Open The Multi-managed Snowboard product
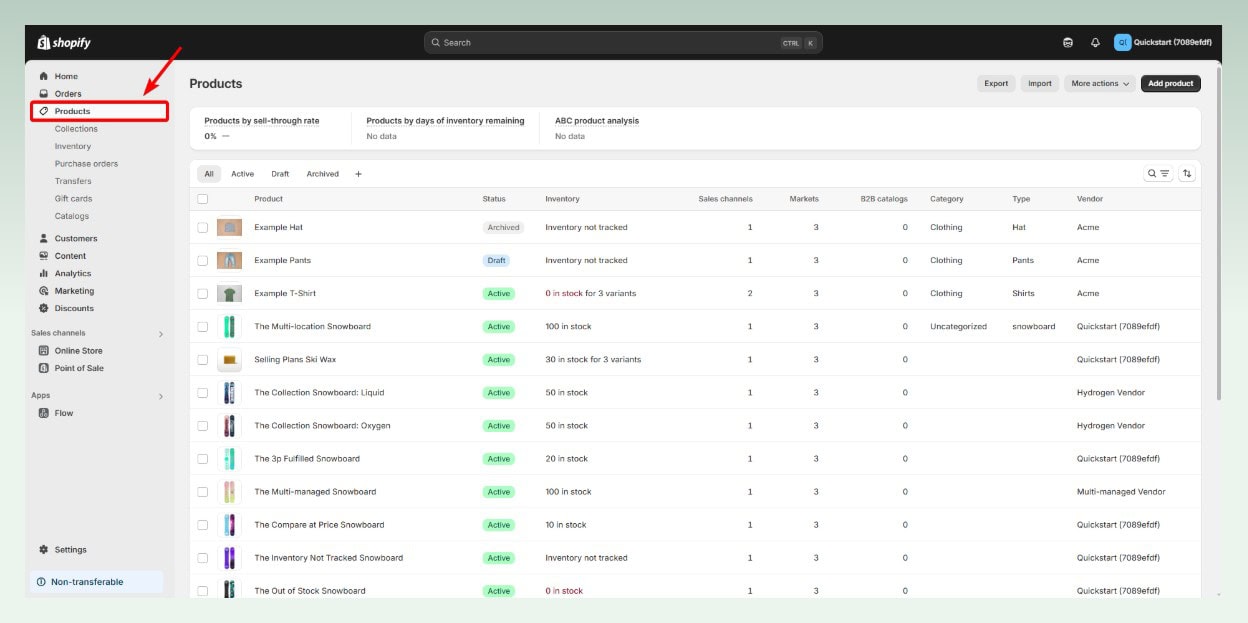 tap(315, 492)
